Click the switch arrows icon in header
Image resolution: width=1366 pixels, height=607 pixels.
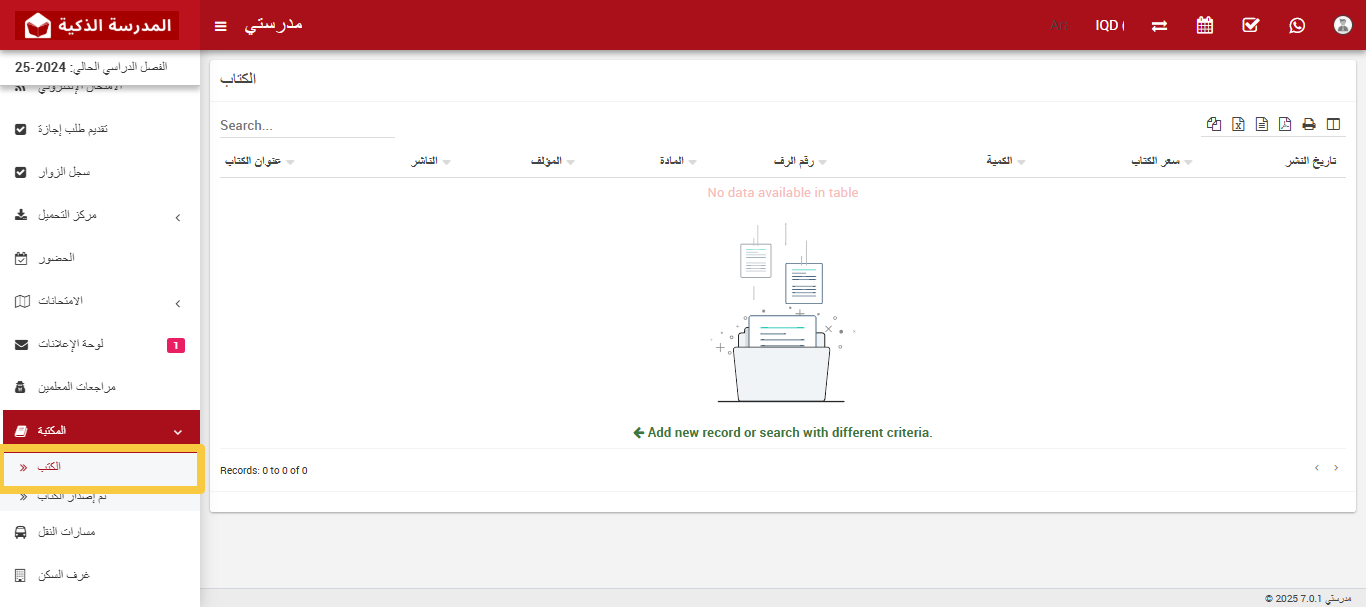(x=1159, y=25)
